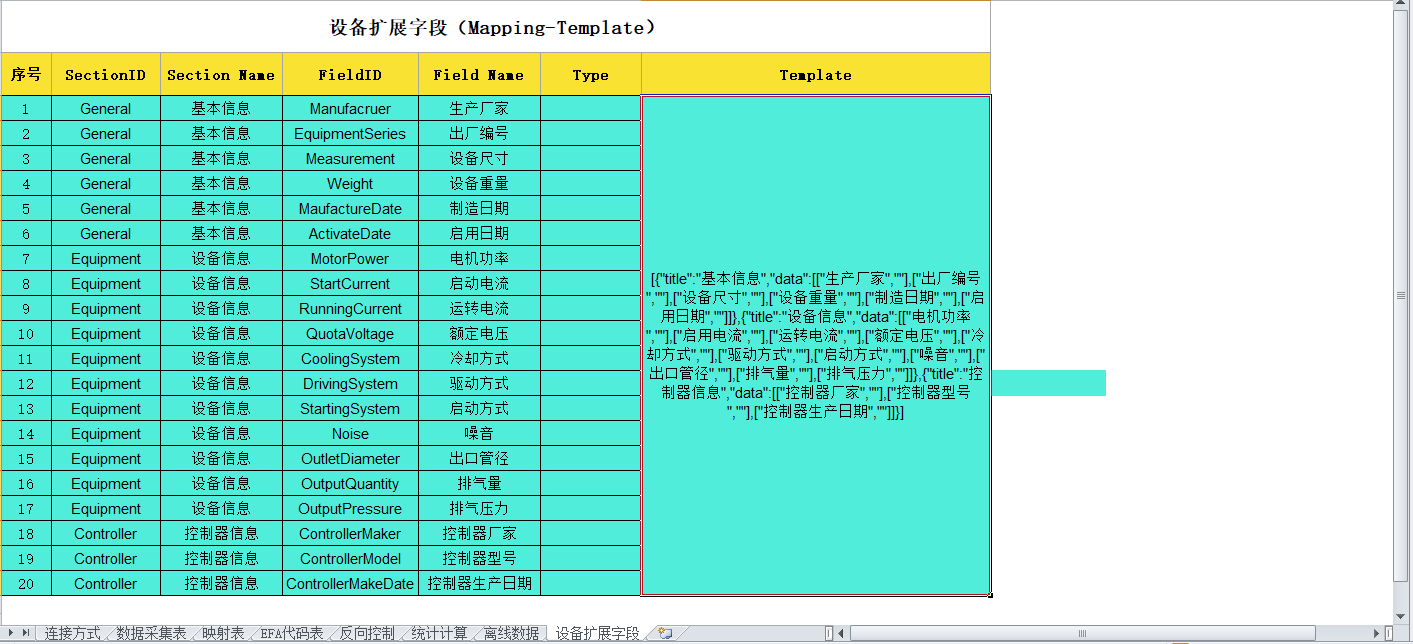
Task: Switch to the 统计计算 sheet tab
Action: [439, 633]
